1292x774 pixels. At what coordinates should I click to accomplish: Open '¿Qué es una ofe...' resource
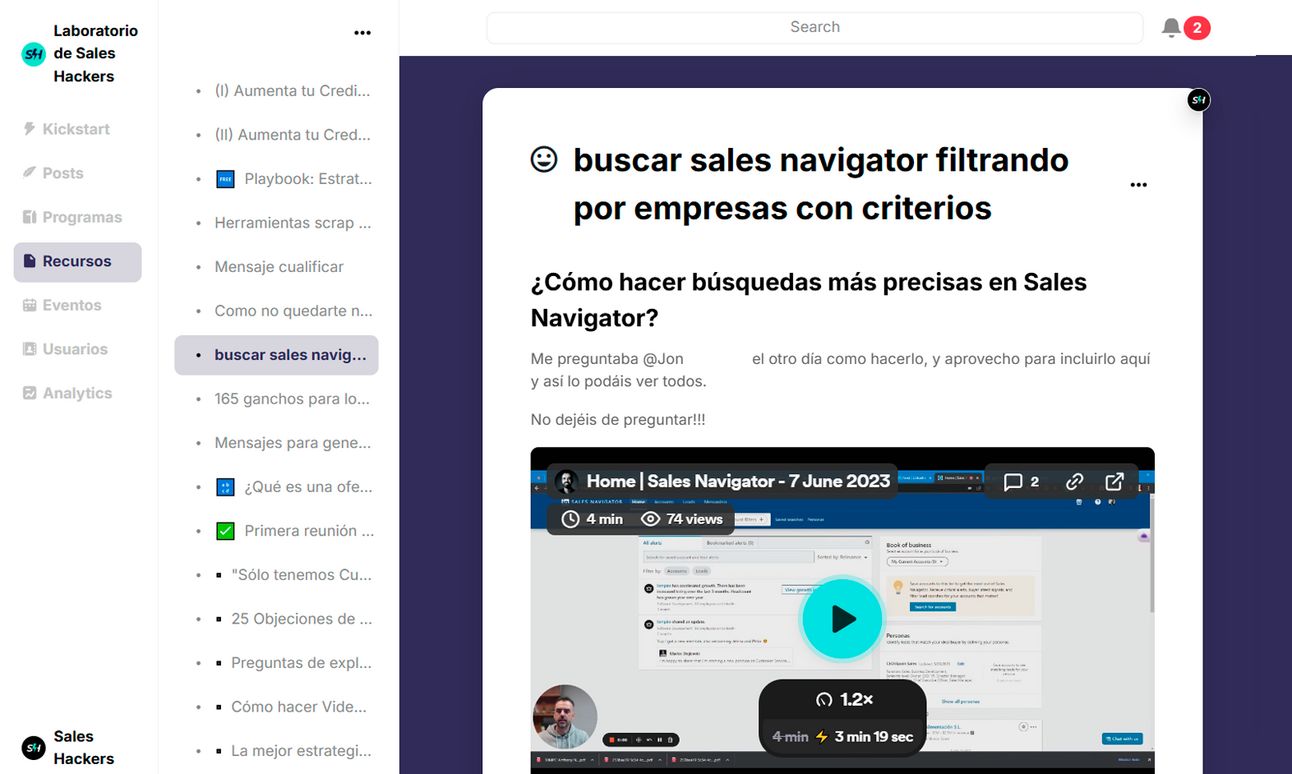pos(308,487)
